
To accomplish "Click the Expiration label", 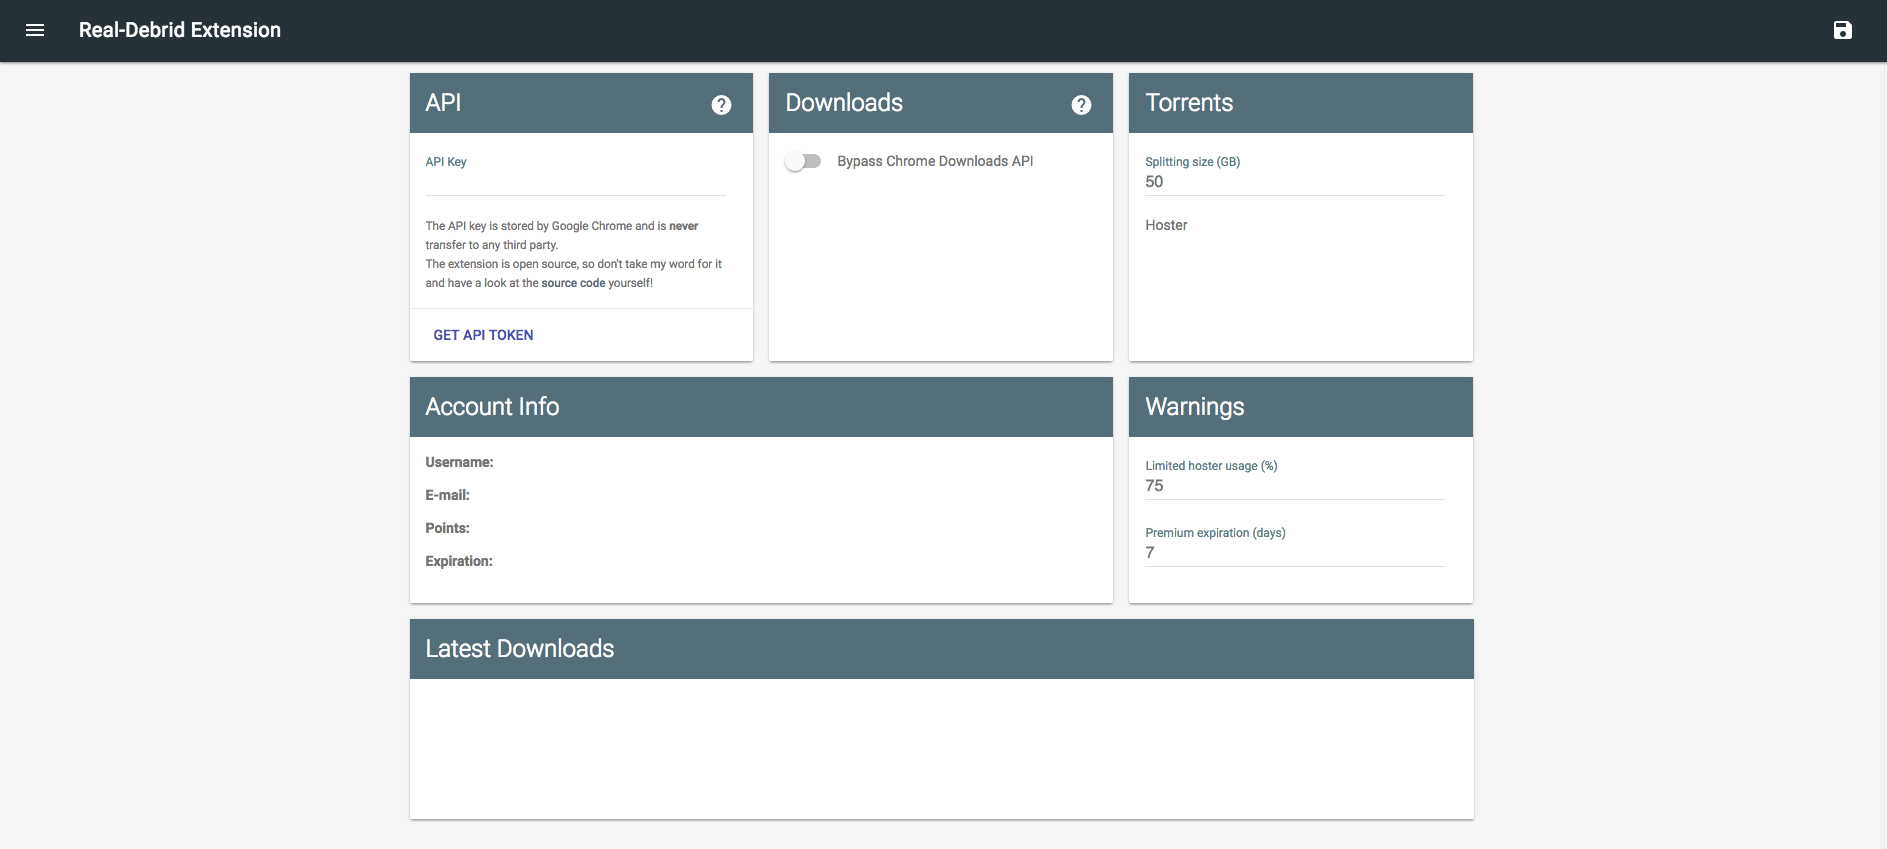I will point(459,561).
